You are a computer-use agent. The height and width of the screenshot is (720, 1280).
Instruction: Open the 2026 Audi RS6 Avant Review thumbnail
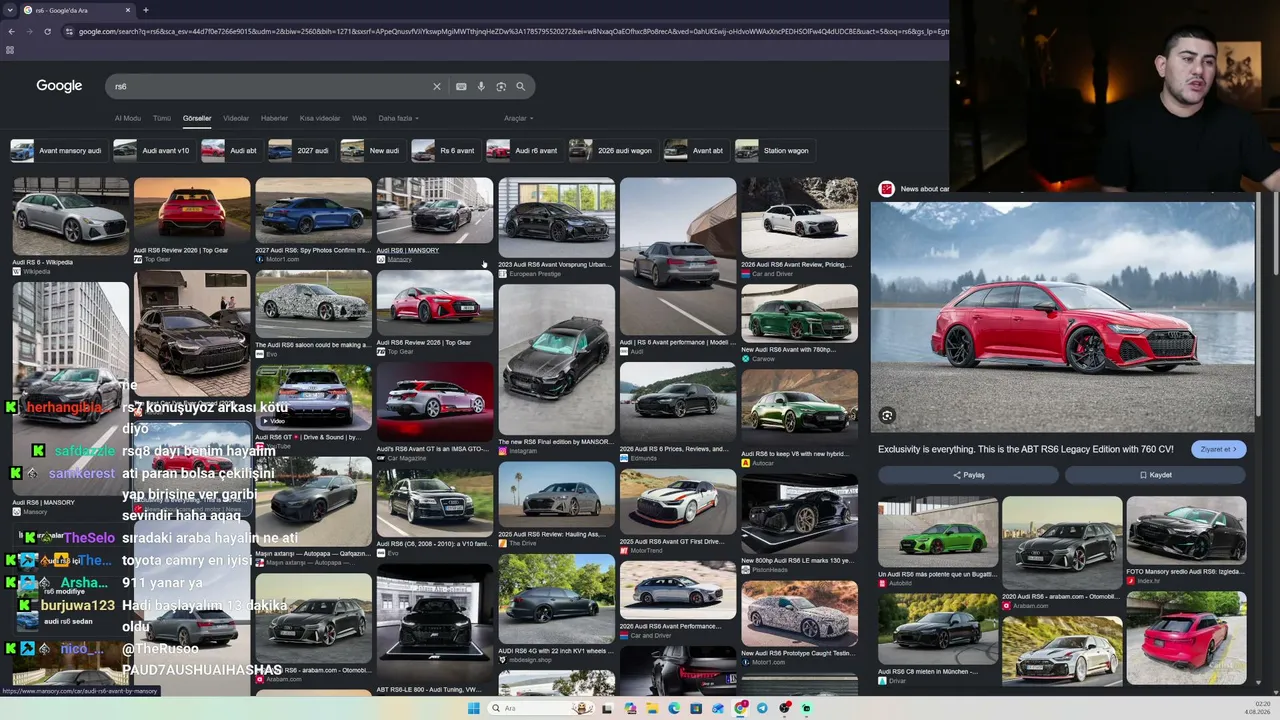(799, 218)
